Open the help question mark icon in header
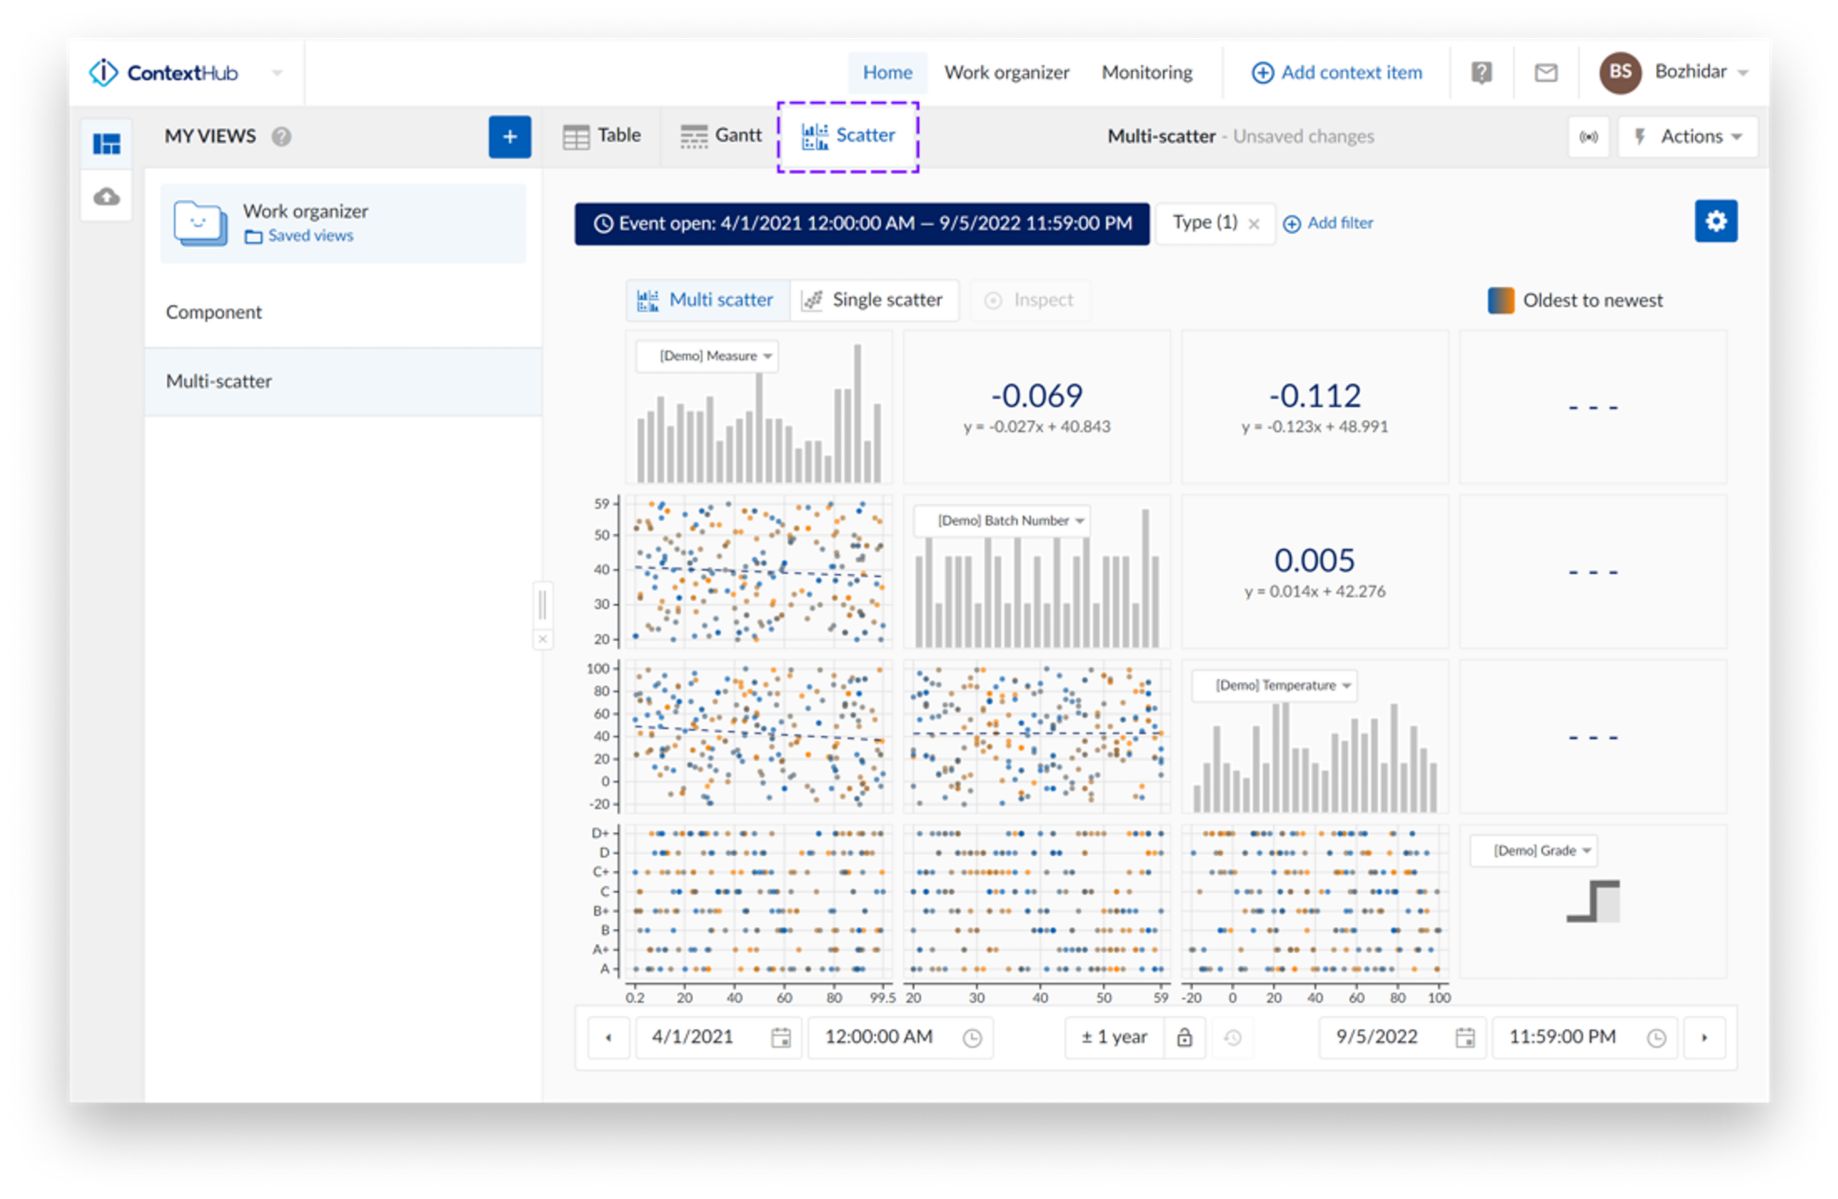 [1481, 73]
